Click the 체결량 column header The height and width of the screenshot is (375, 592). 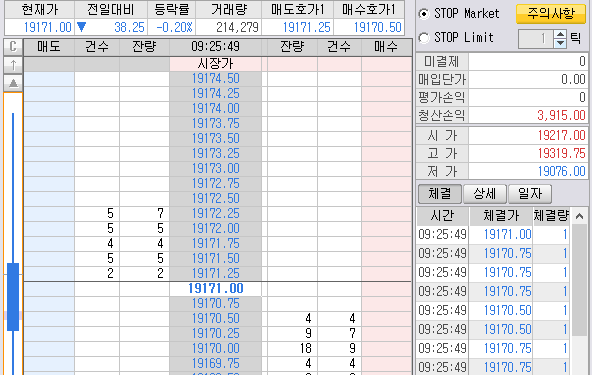point(551,216)
